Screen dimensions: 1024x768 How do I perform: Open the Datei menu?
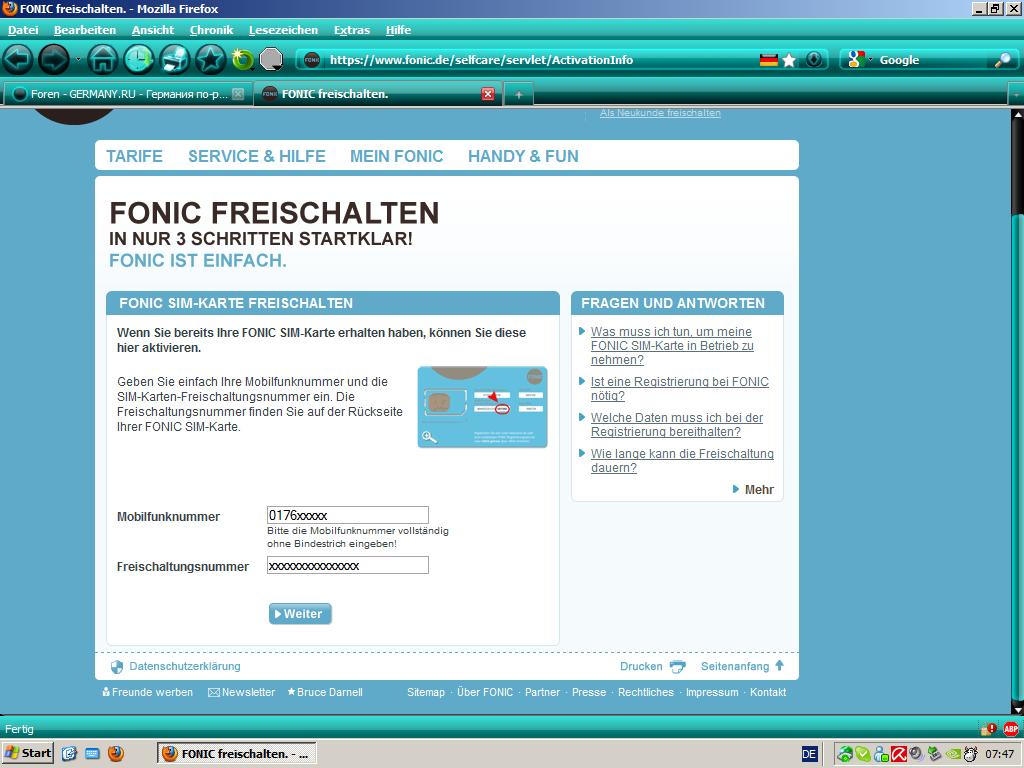[x=23, y=30]
